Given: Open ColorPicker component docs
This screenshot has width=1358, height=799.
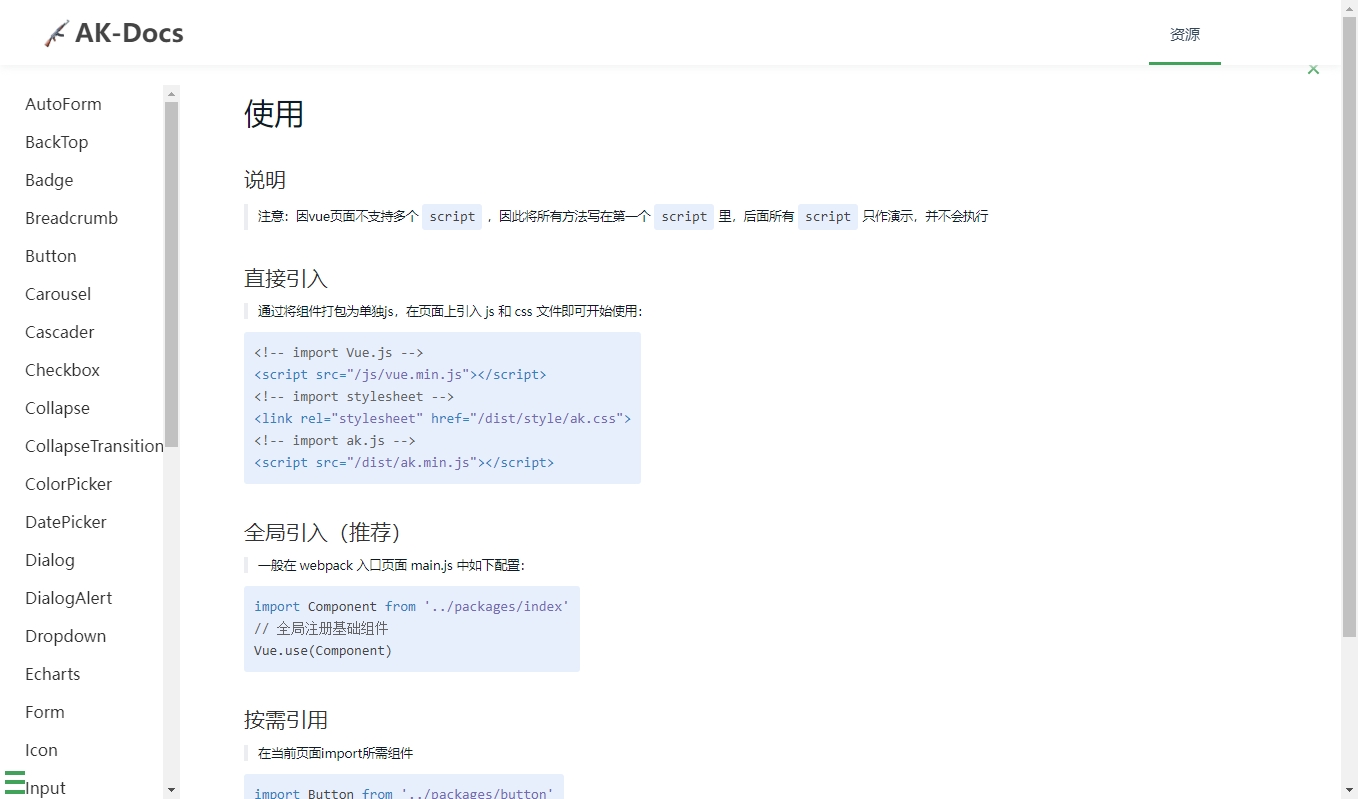Looking at the screenshot, I should coord(69,484).
